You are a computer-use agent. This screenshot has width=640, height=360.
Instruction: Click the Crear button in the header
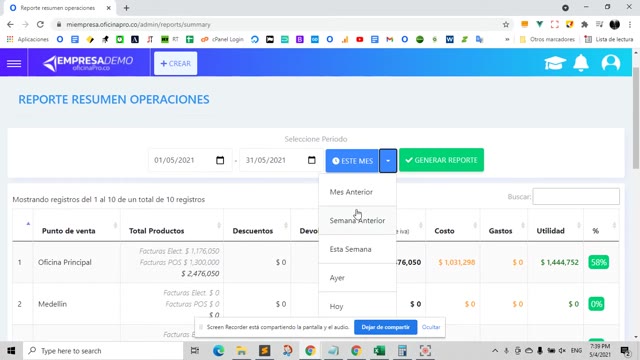pos(176,63)
